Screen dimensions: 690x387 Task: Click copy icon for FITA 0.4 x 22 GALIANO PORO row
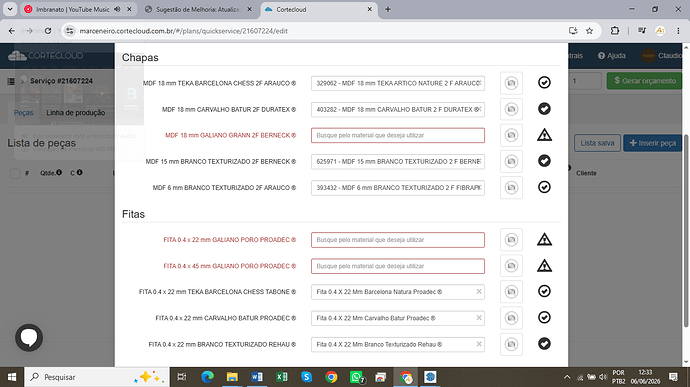[511, 240]
